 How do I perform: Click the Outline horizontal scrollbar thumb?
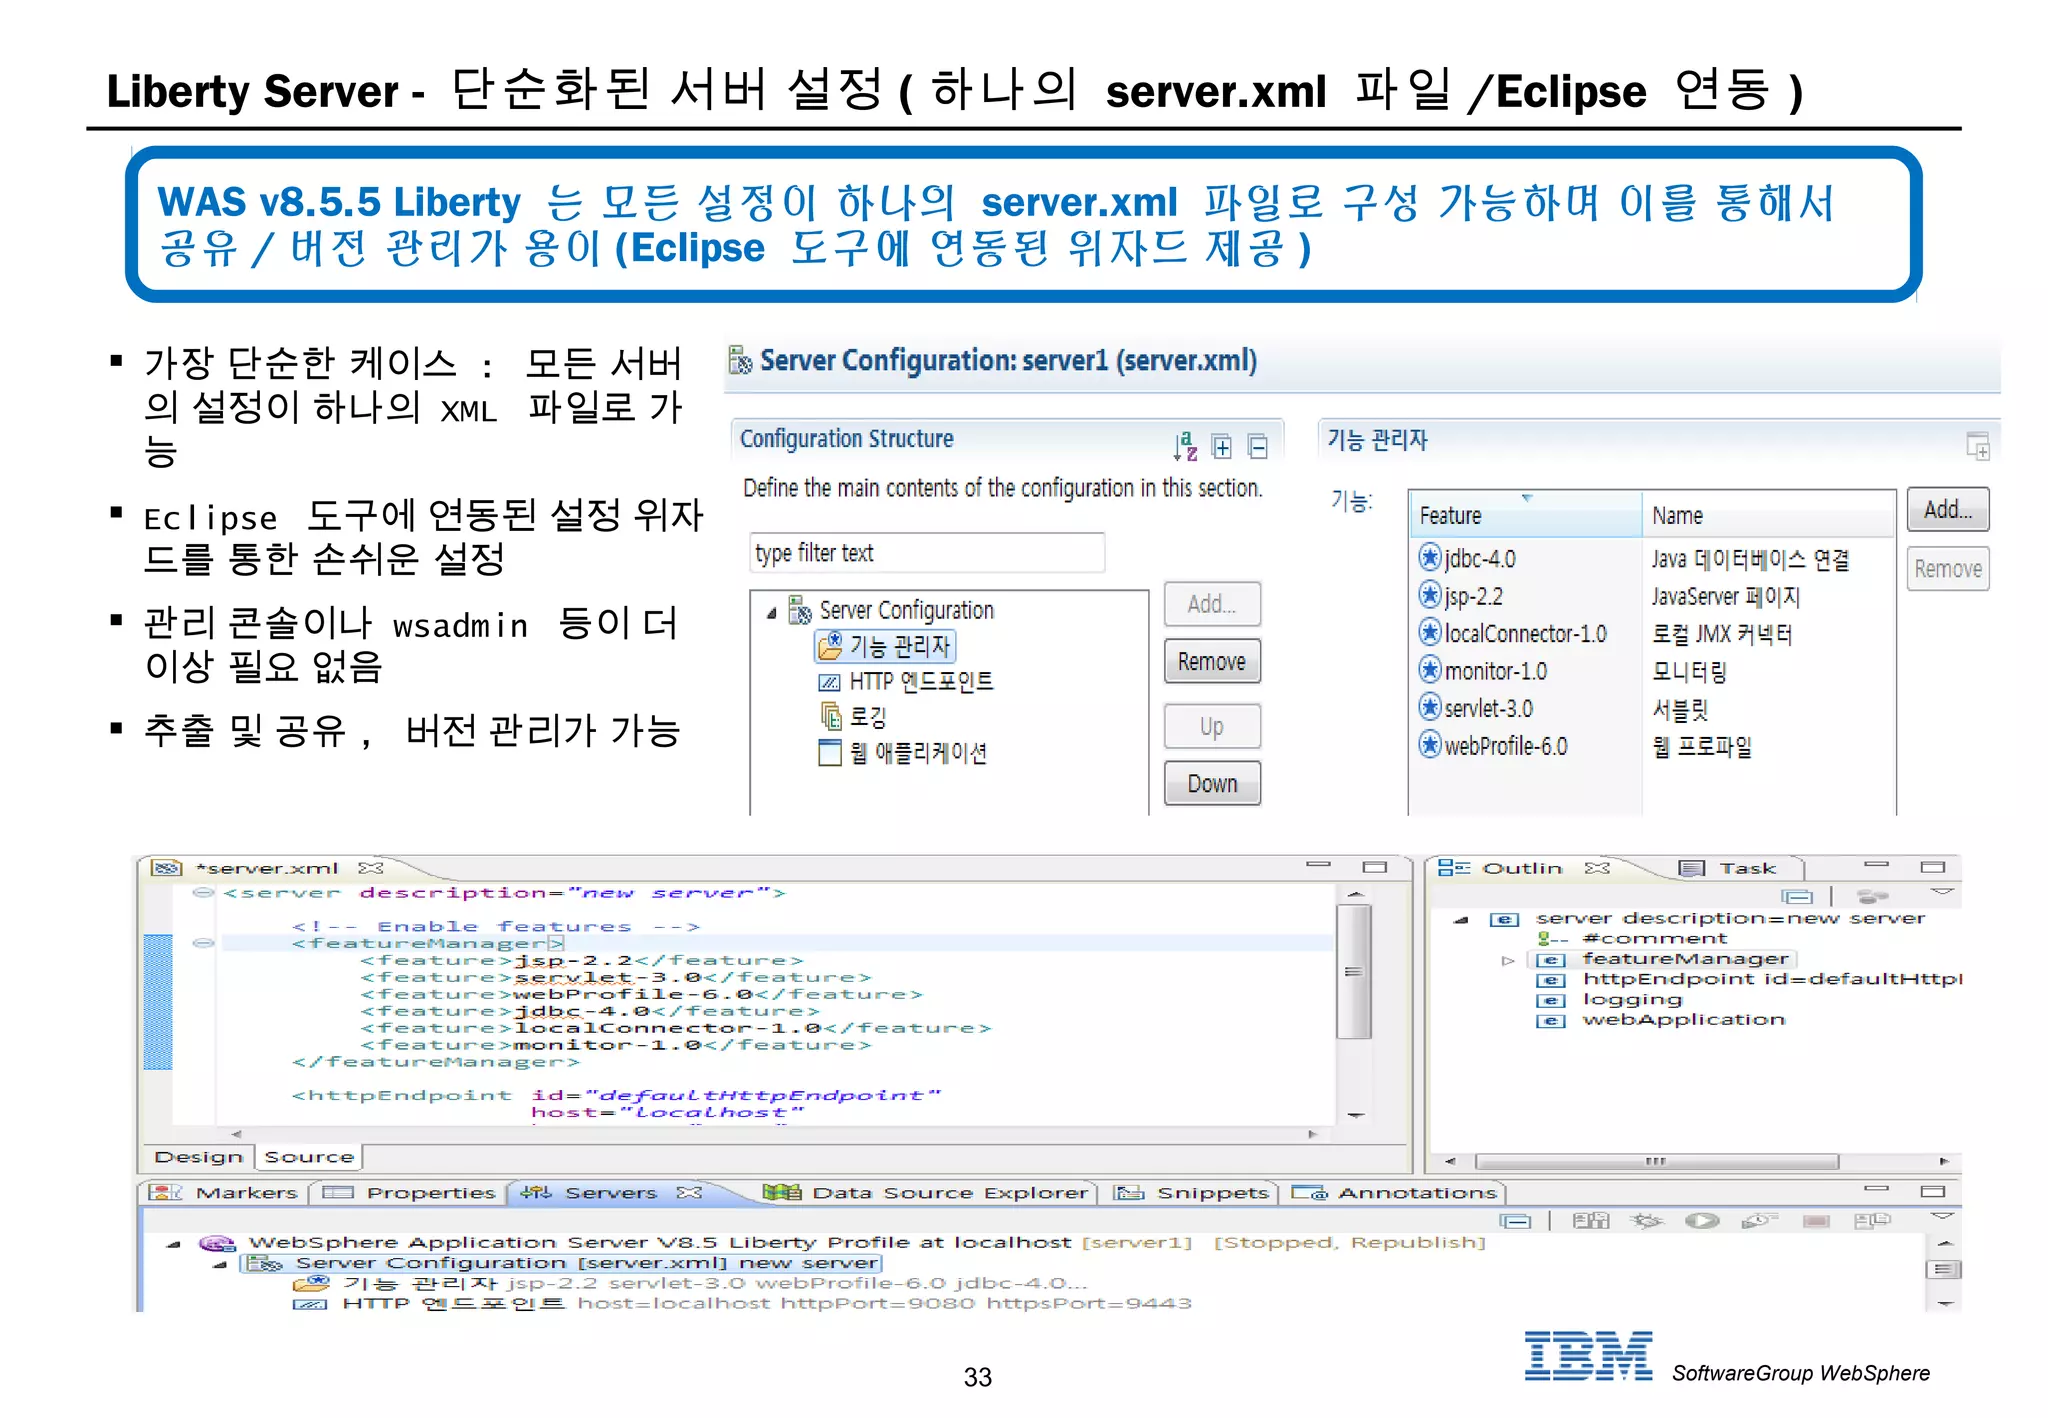pyautogui.click(x=1656, y=1161)
